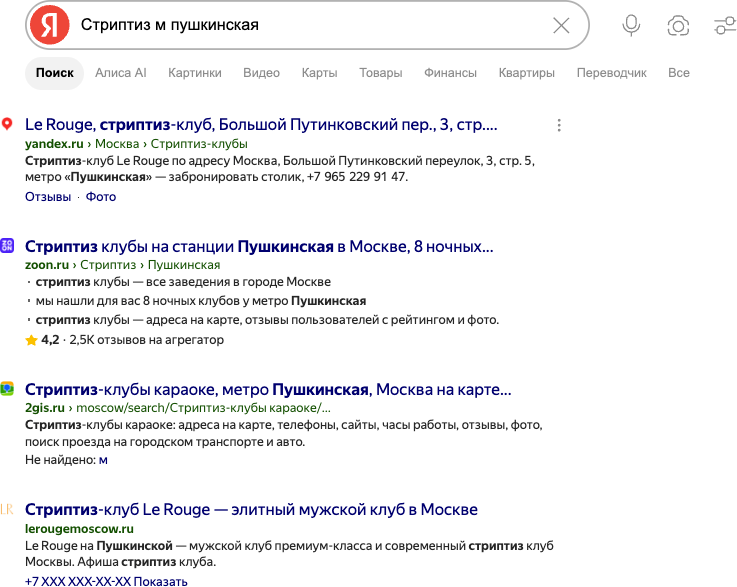Click the zoon.ru domain link

(x=47, y=265)
